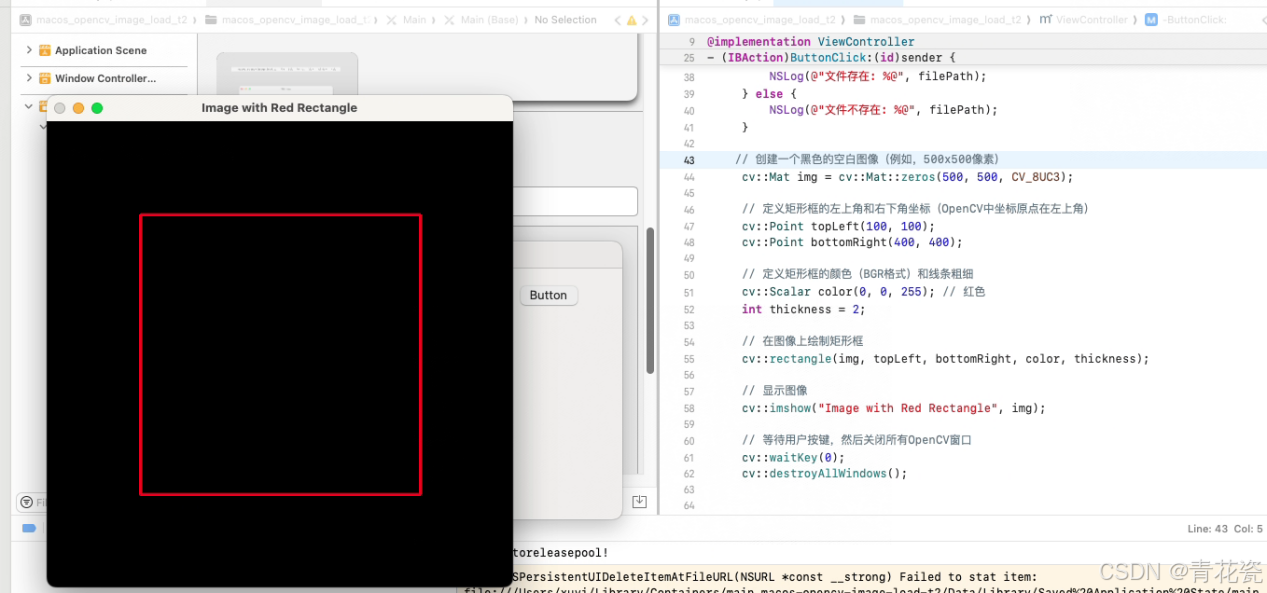Open the Main storyboard breadcrumb
1267x593 pixels.
407,20
